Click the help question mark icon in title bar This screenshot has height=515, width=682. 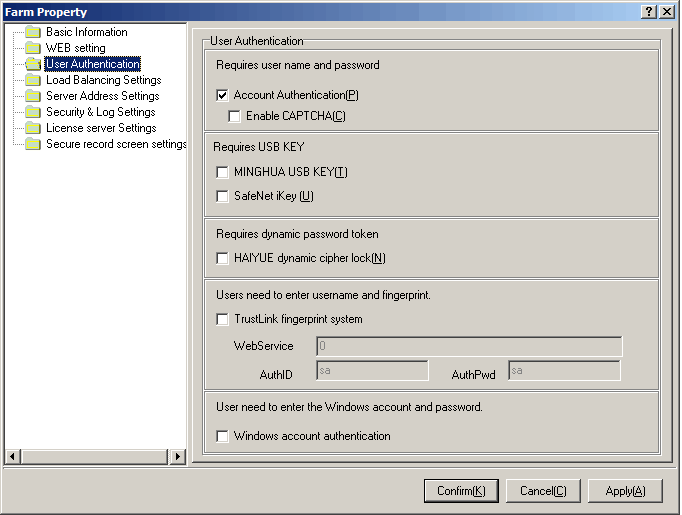pyautogui.click(x=649, y=11)
